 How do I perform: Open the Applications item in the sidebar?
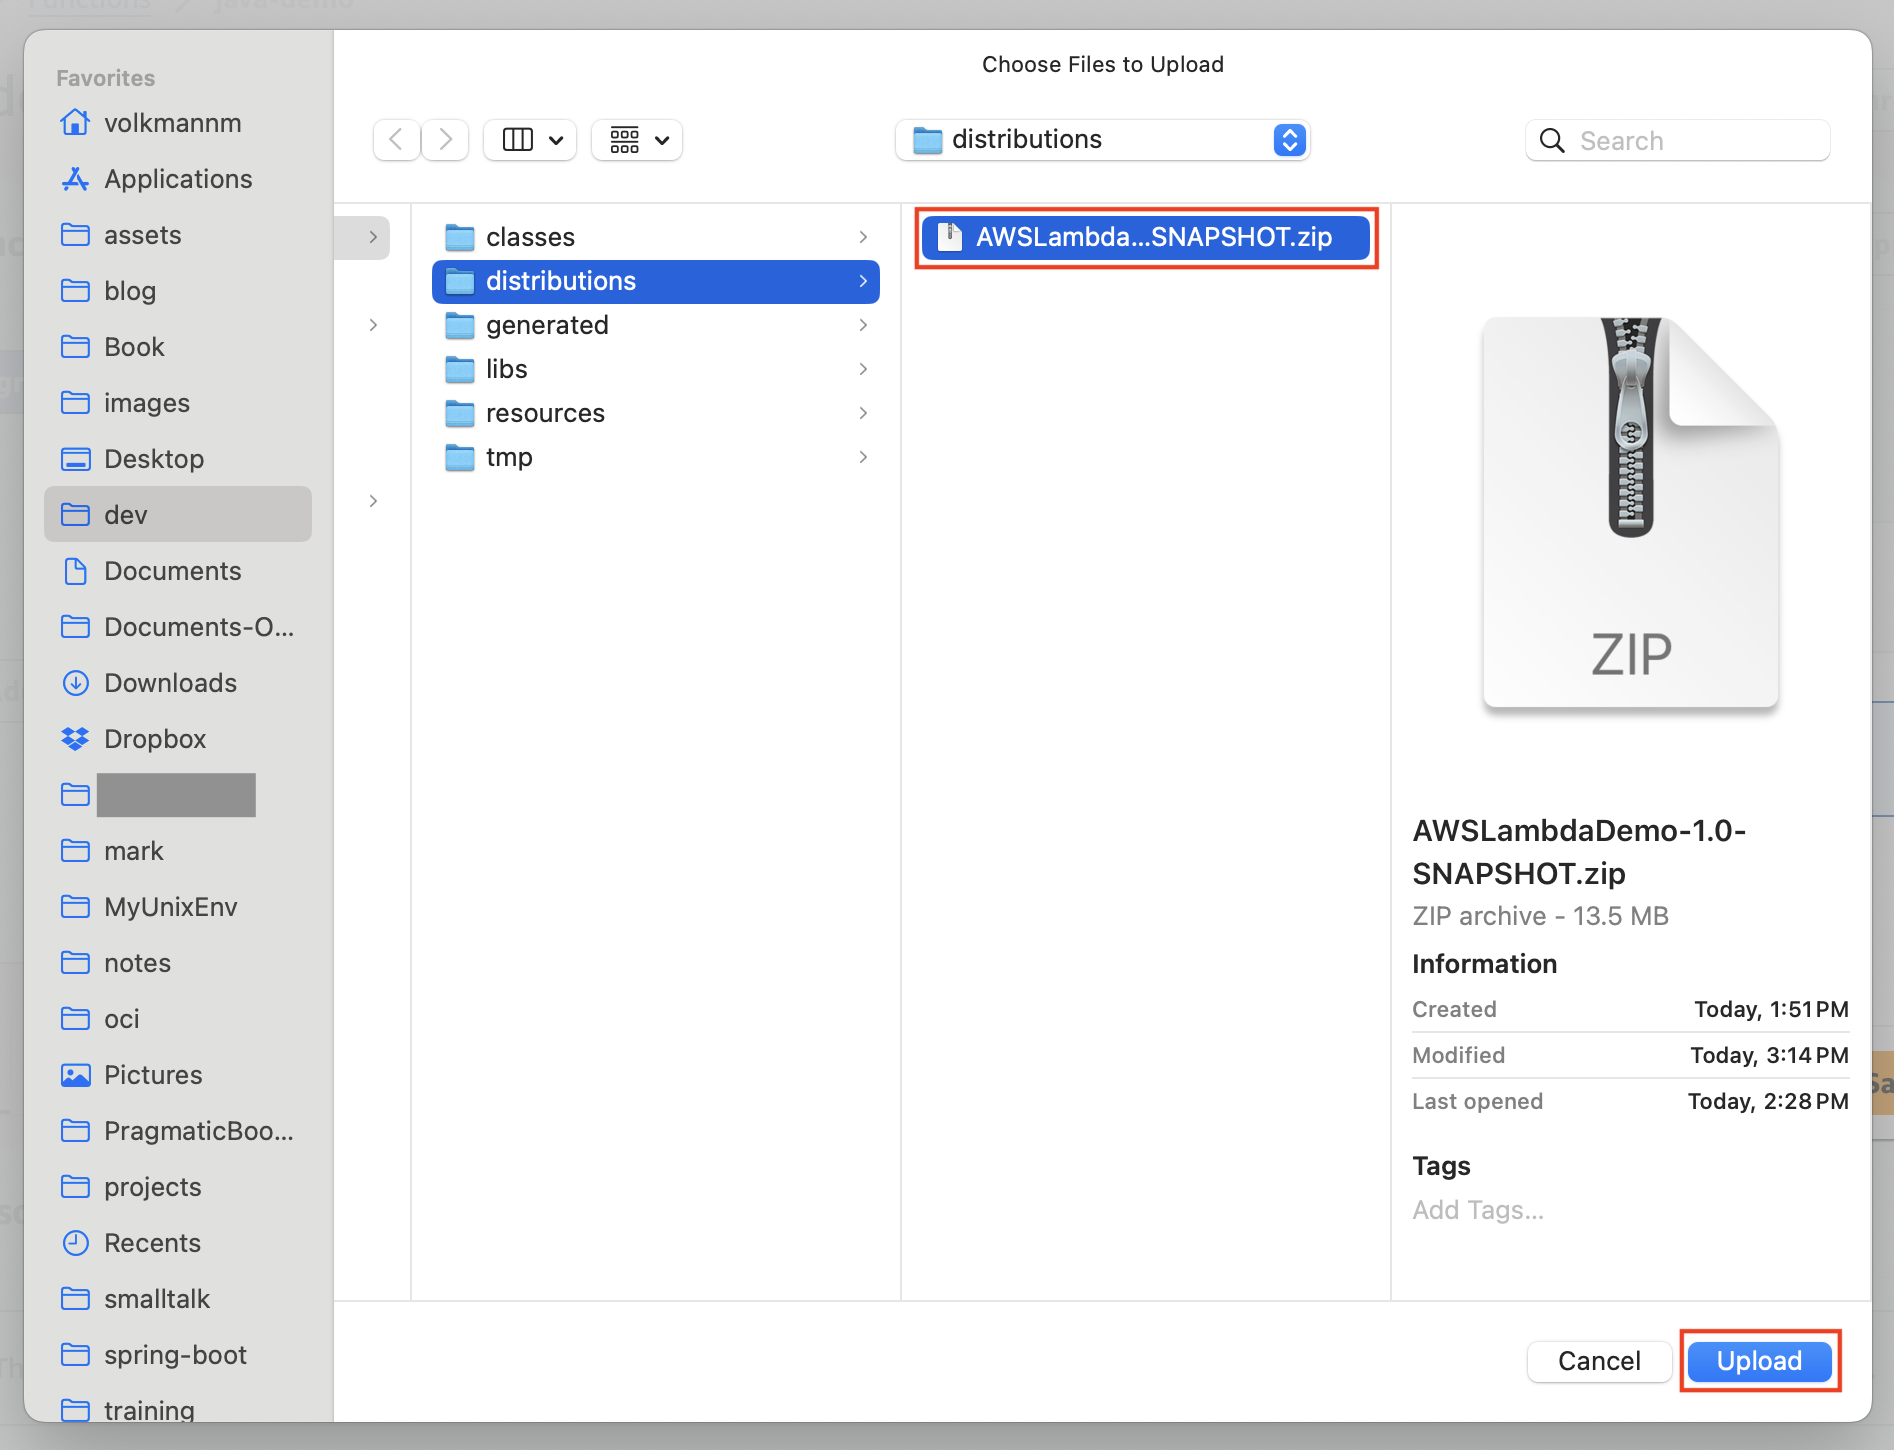click(x=178, y=179)
